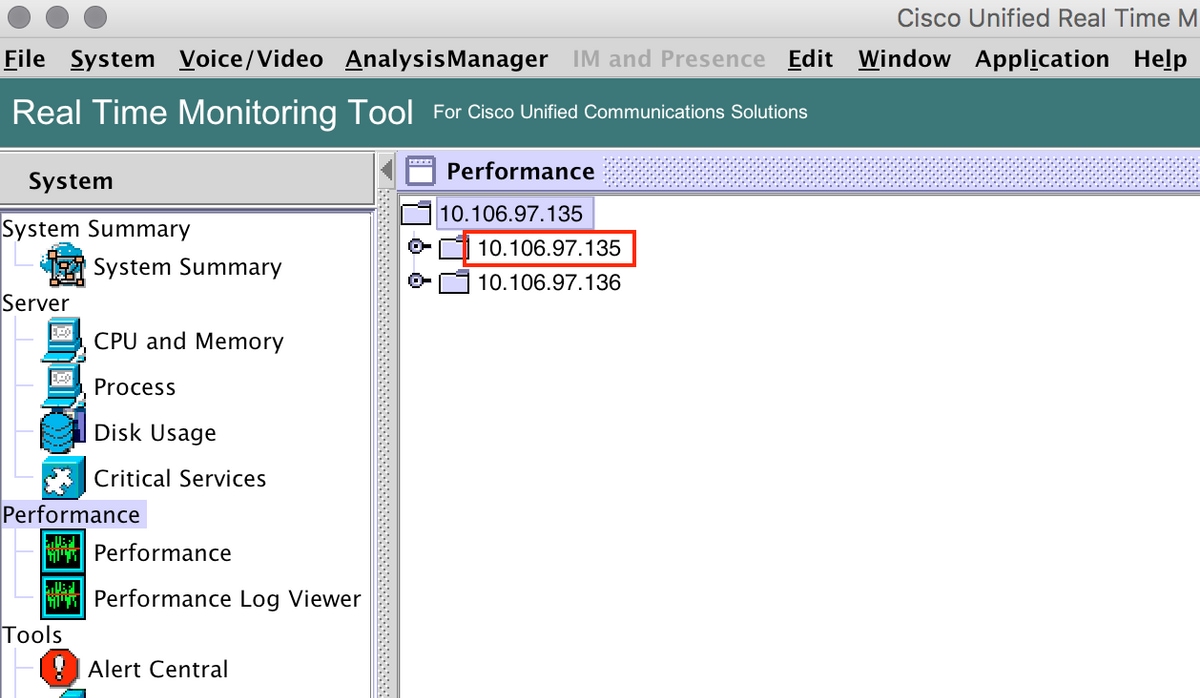
Task: Open the File menu
Action: (25, 59)
